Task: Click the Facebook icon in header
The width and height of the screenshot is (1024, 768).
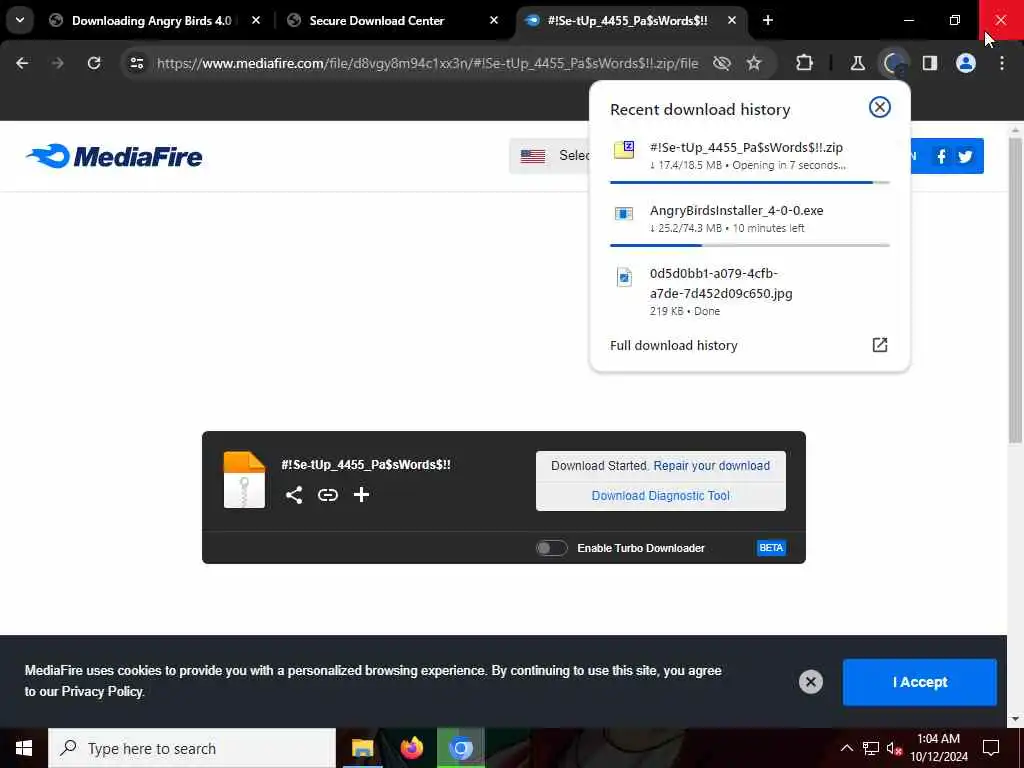Action: (941, 157)
